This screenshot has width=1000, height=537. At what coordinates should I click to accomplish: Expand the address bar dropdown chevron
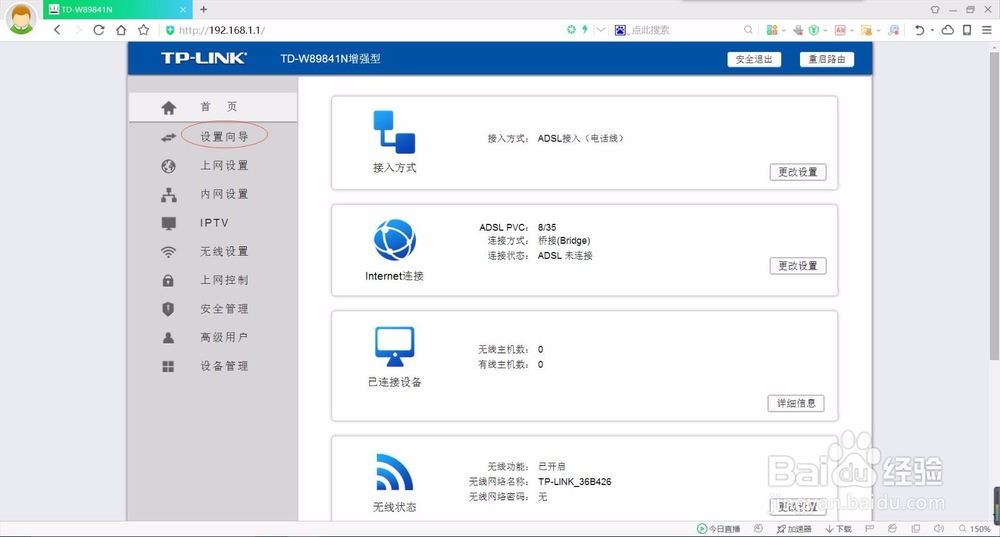pyautogui.click(x=601, y=30)
